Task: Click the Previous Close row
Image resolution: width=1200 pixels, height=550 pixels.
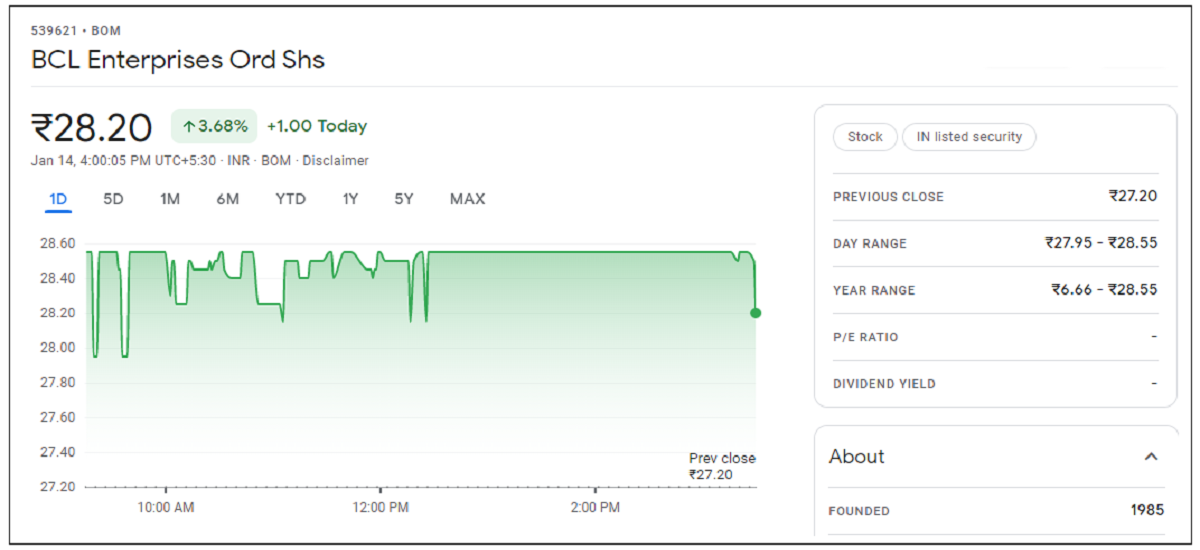Action: [994, 197]
